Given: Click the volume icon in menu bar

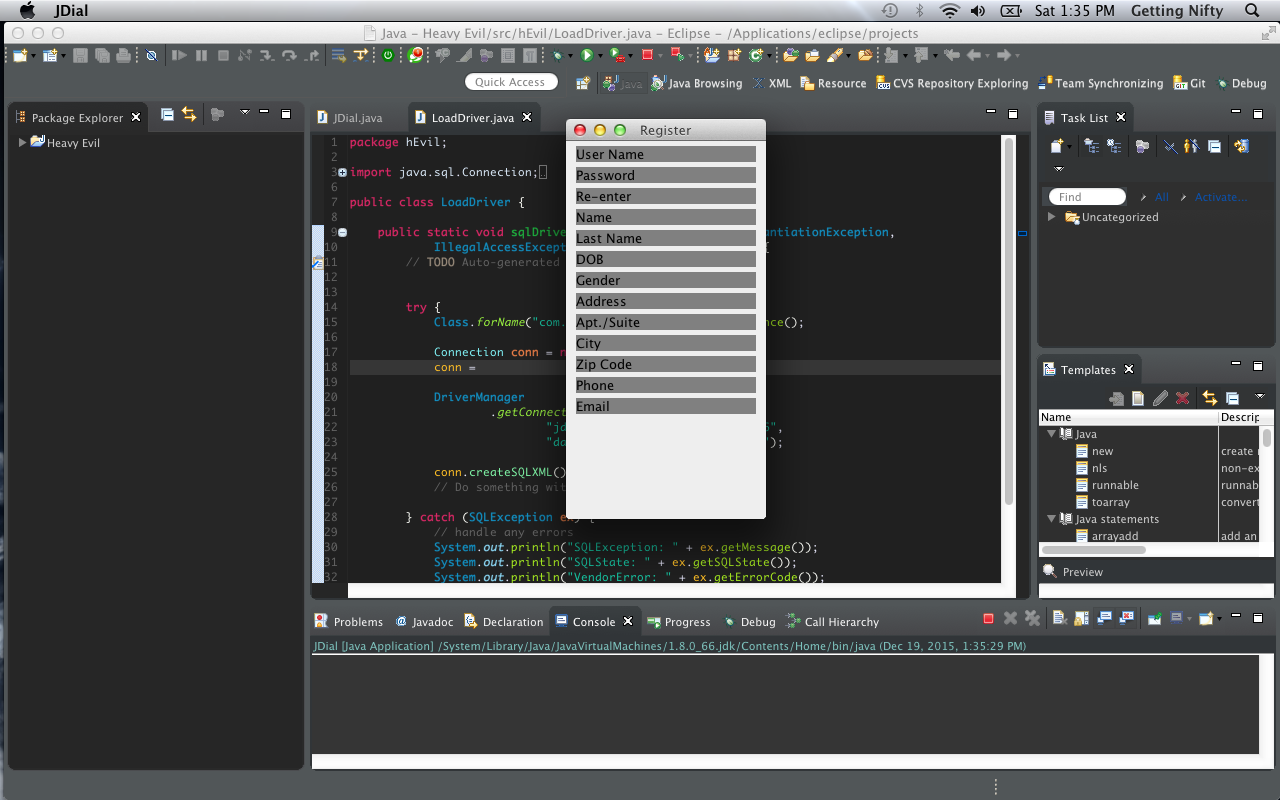Looking at the screenshot, I should pos(977,11).
